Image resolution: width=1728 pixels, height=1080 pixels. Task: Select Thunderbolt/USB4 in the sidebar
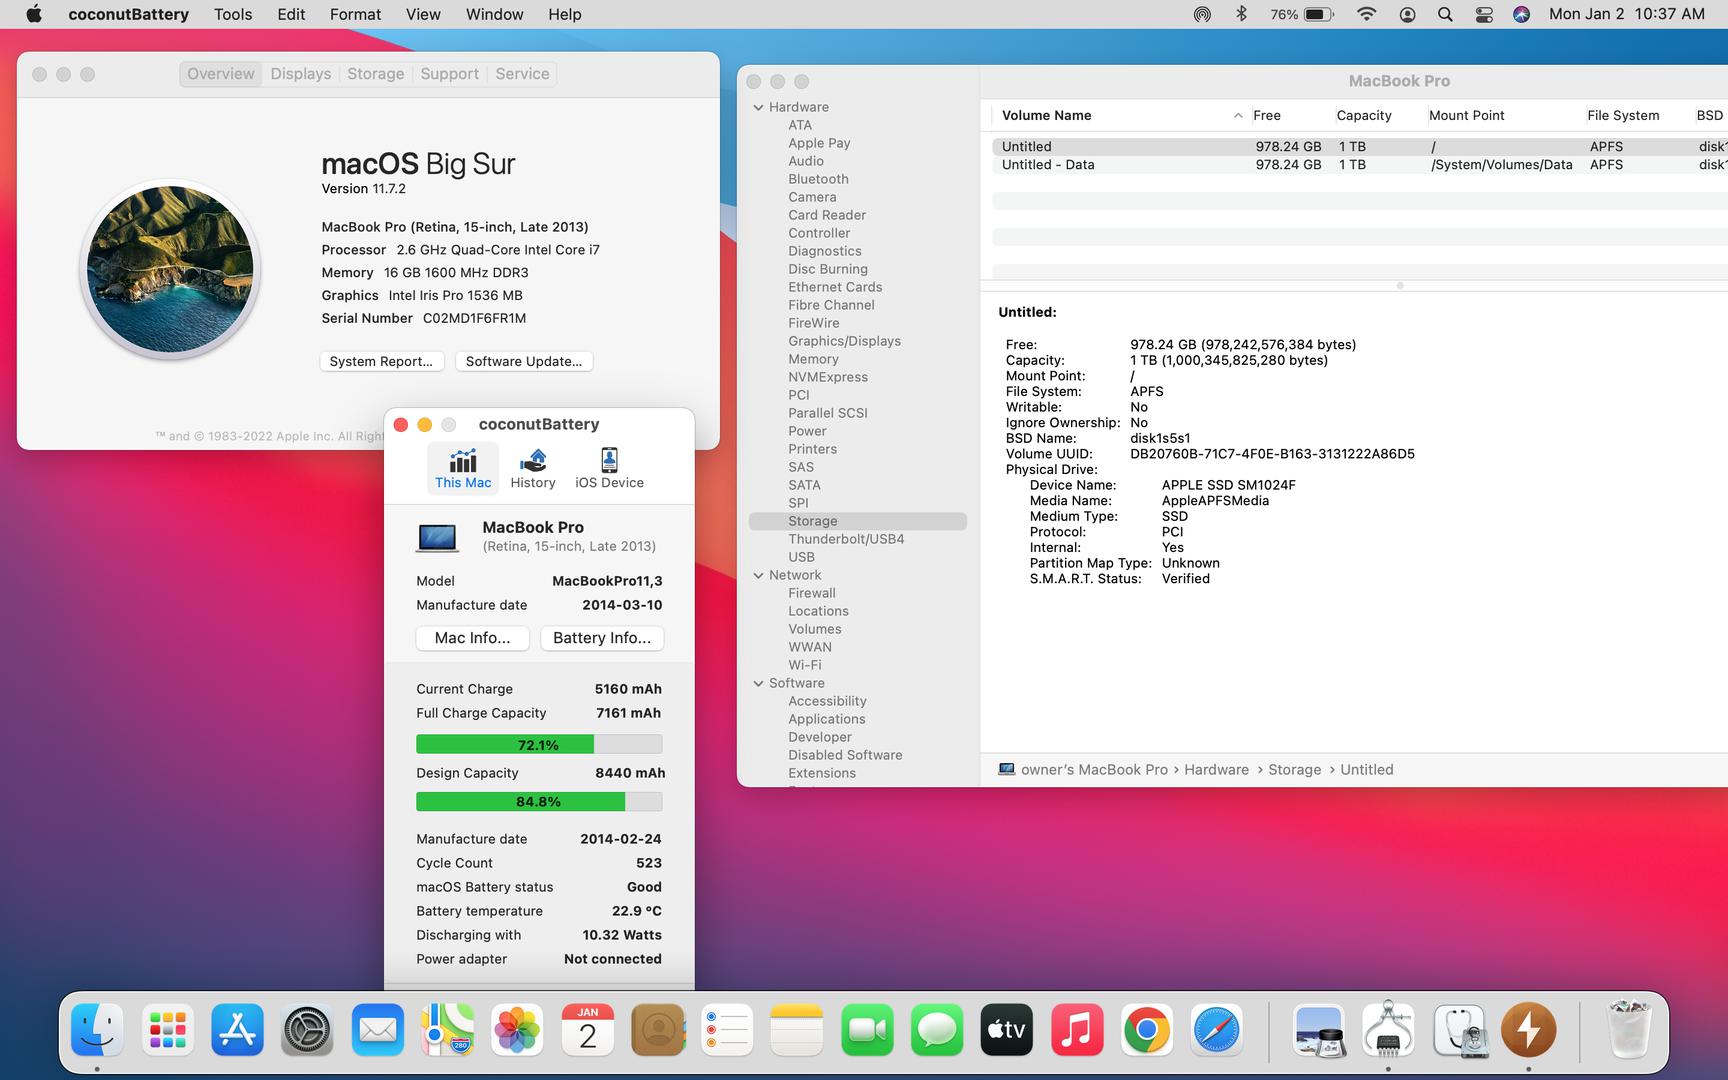click(846, 539)
